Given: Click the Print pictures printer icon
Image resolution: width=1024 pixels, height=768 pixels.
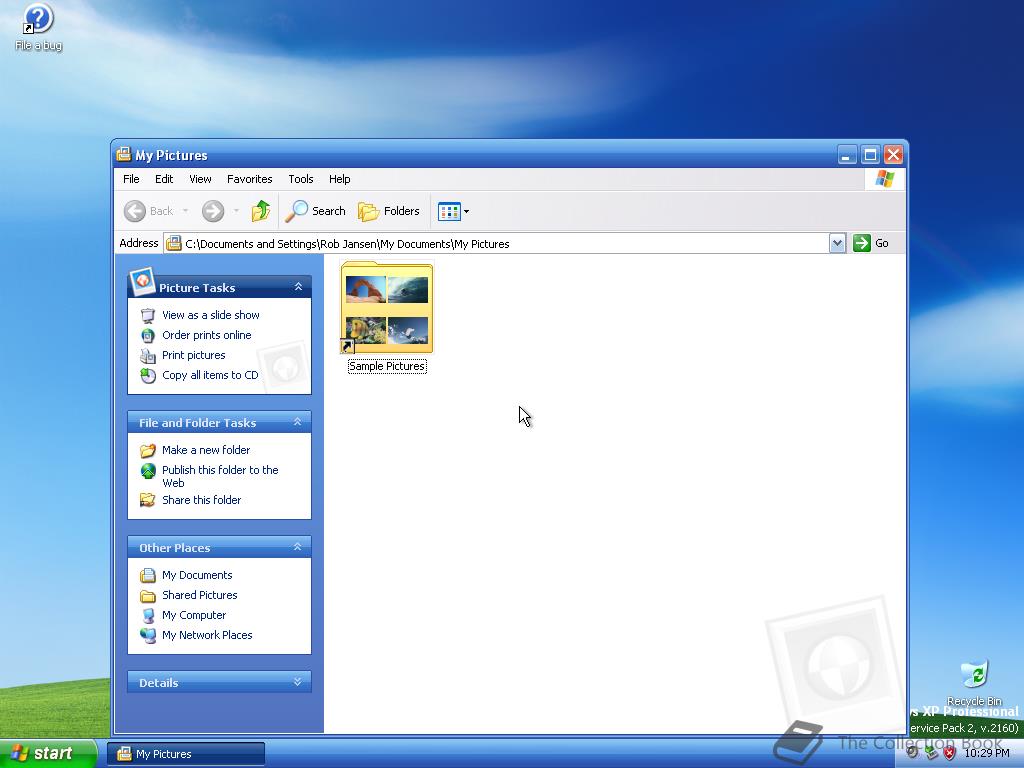Looking at the screenshot, I should [x=148, y=356].
